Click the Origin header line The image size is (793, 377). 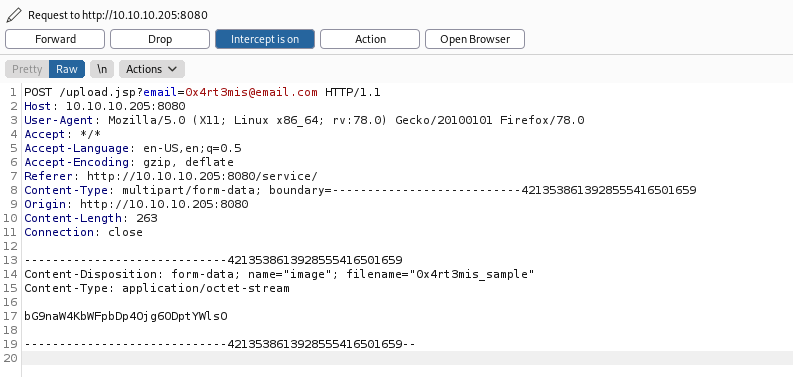point(136,204)
